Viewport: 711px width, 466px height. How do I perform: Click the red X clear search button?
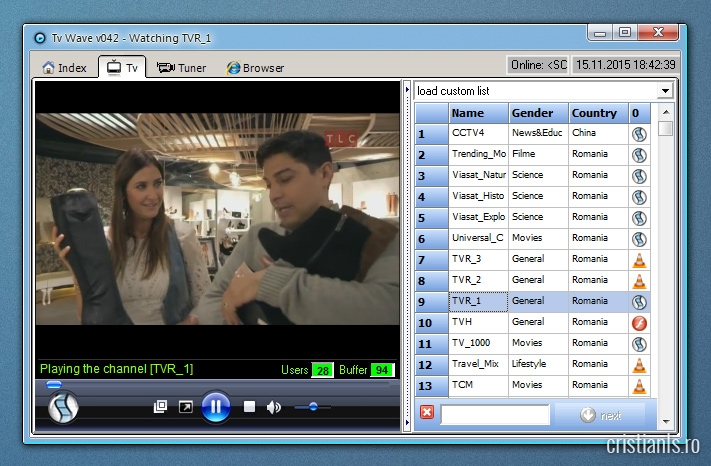pos(427,413)
